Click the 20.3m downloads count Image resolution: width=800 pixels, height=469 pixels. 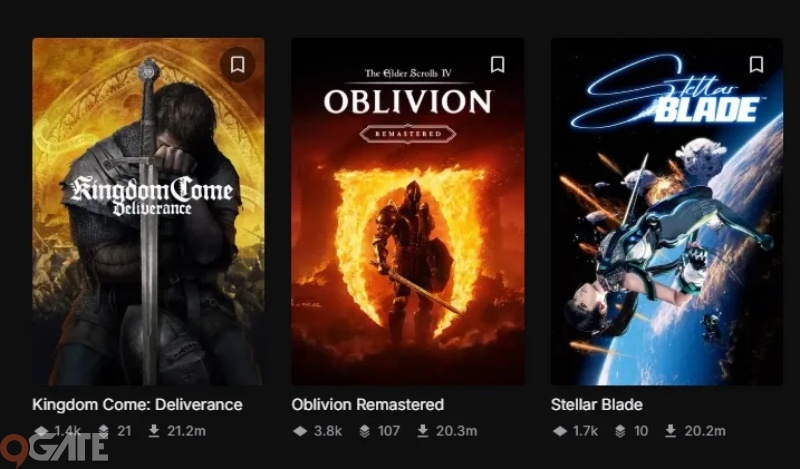457,431
